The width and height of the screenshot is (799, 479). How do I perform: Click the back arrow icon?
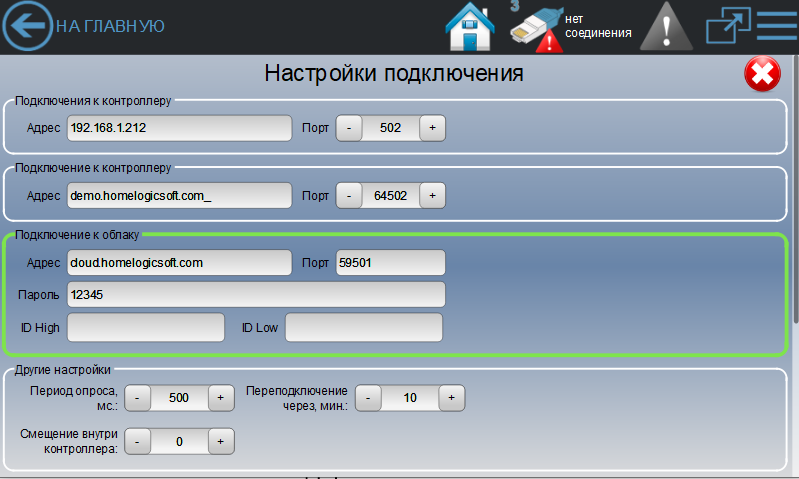pos(28,26)
